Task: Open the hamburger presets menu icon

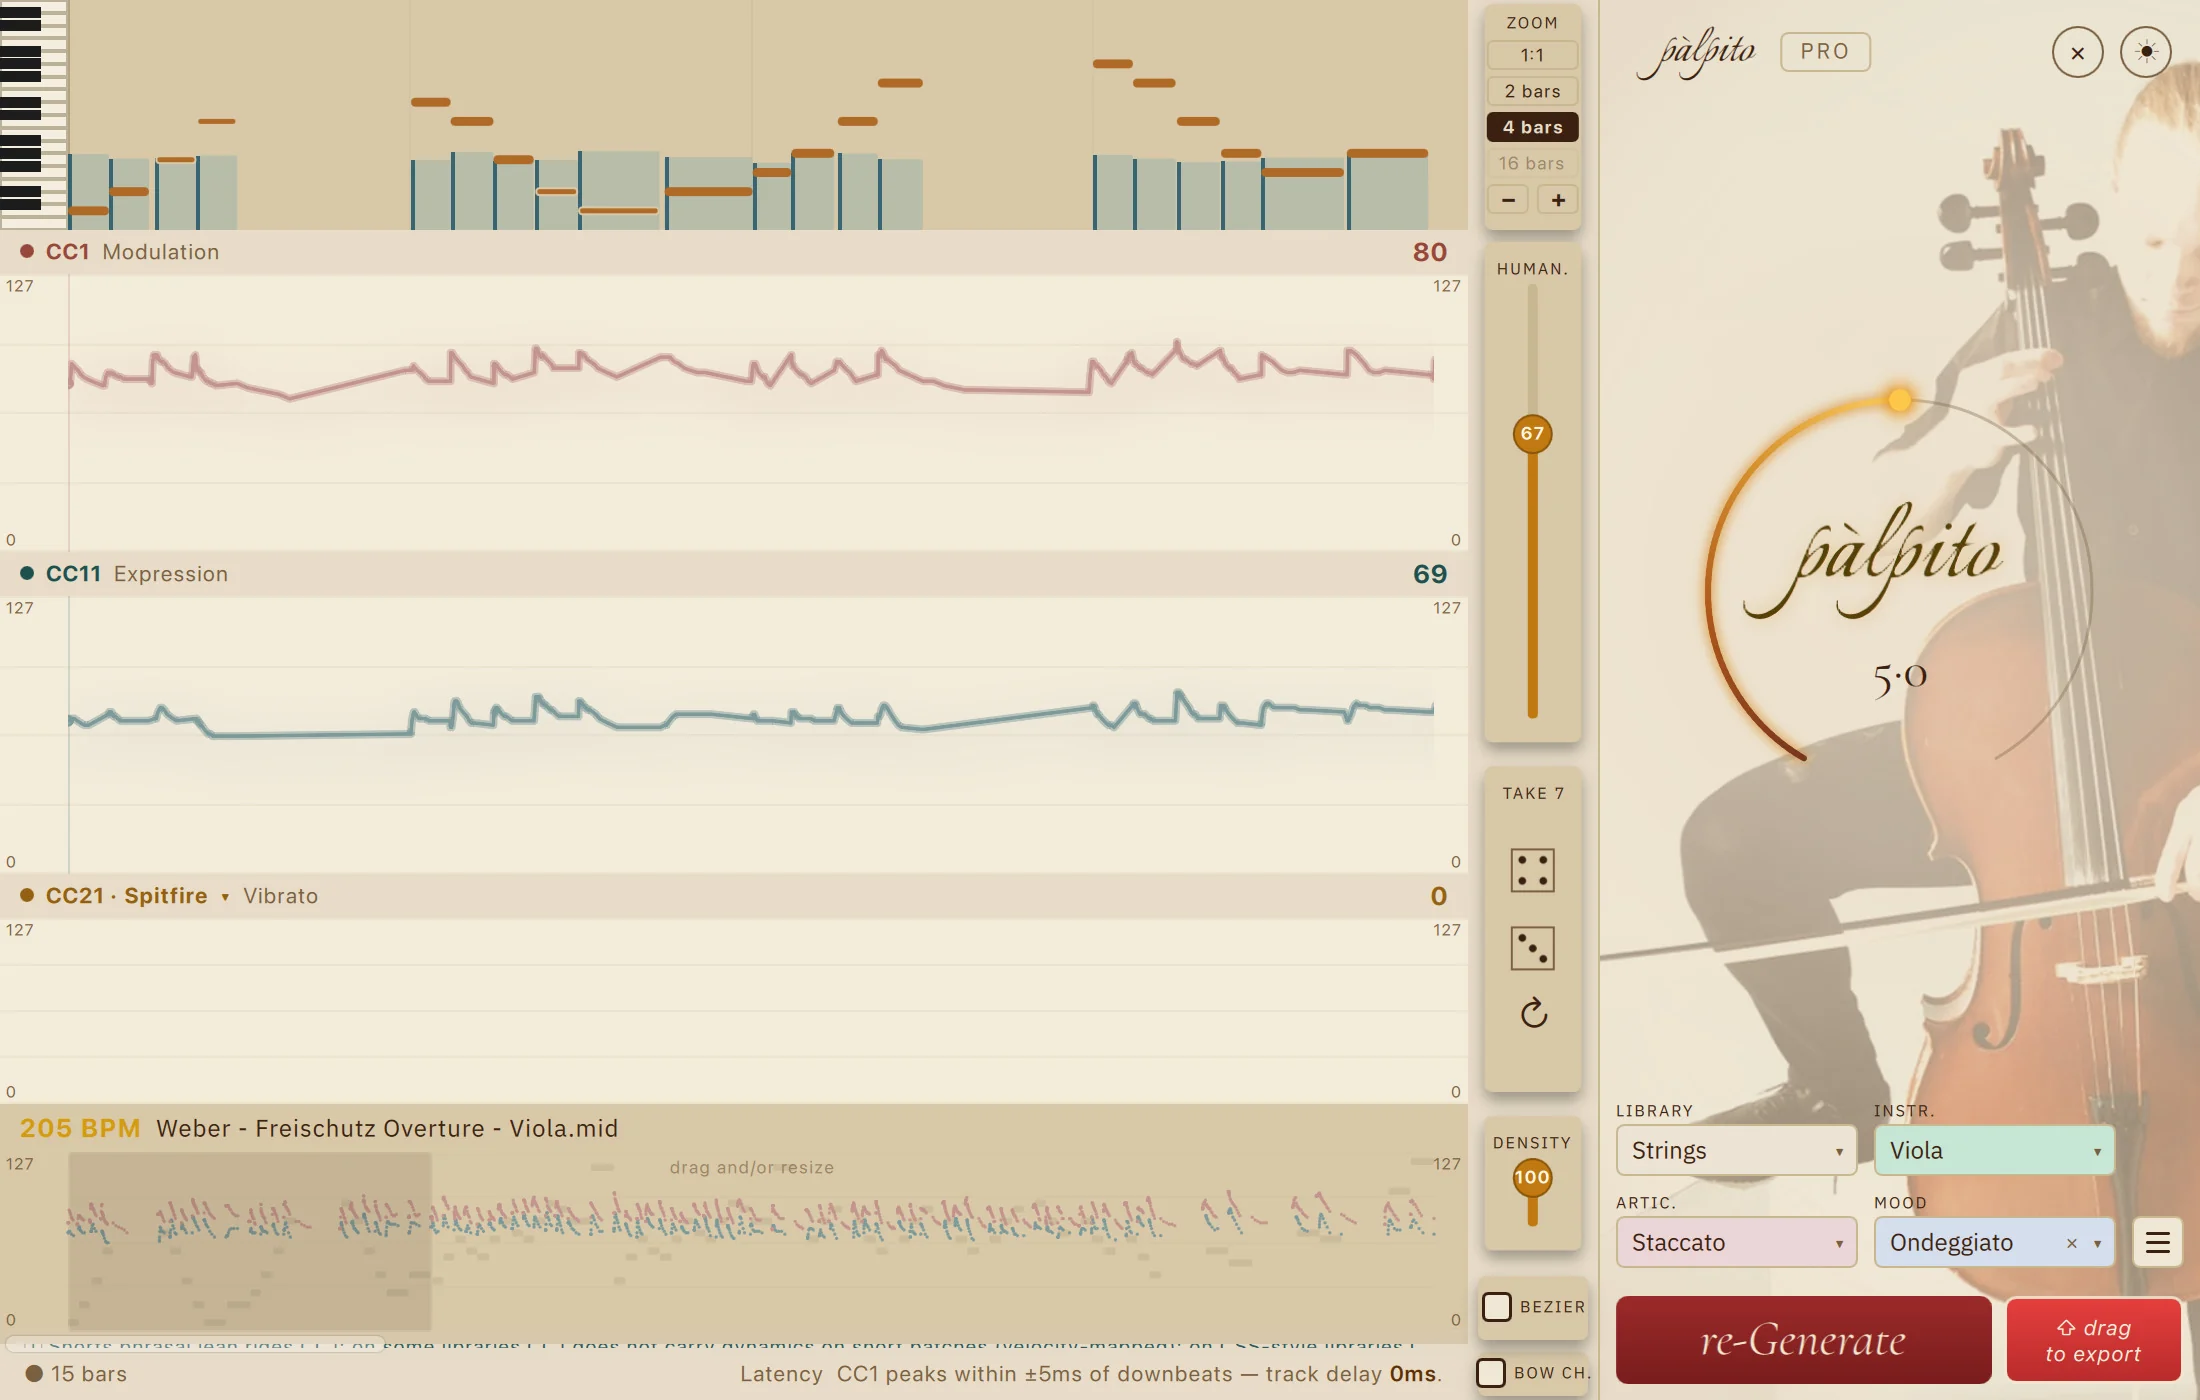Action: (x=2157, y=1243)
